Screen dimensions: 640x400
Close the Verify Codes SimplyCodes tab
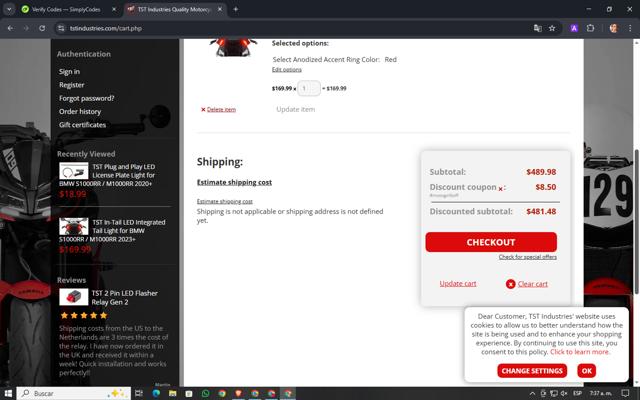pos(114,9)
